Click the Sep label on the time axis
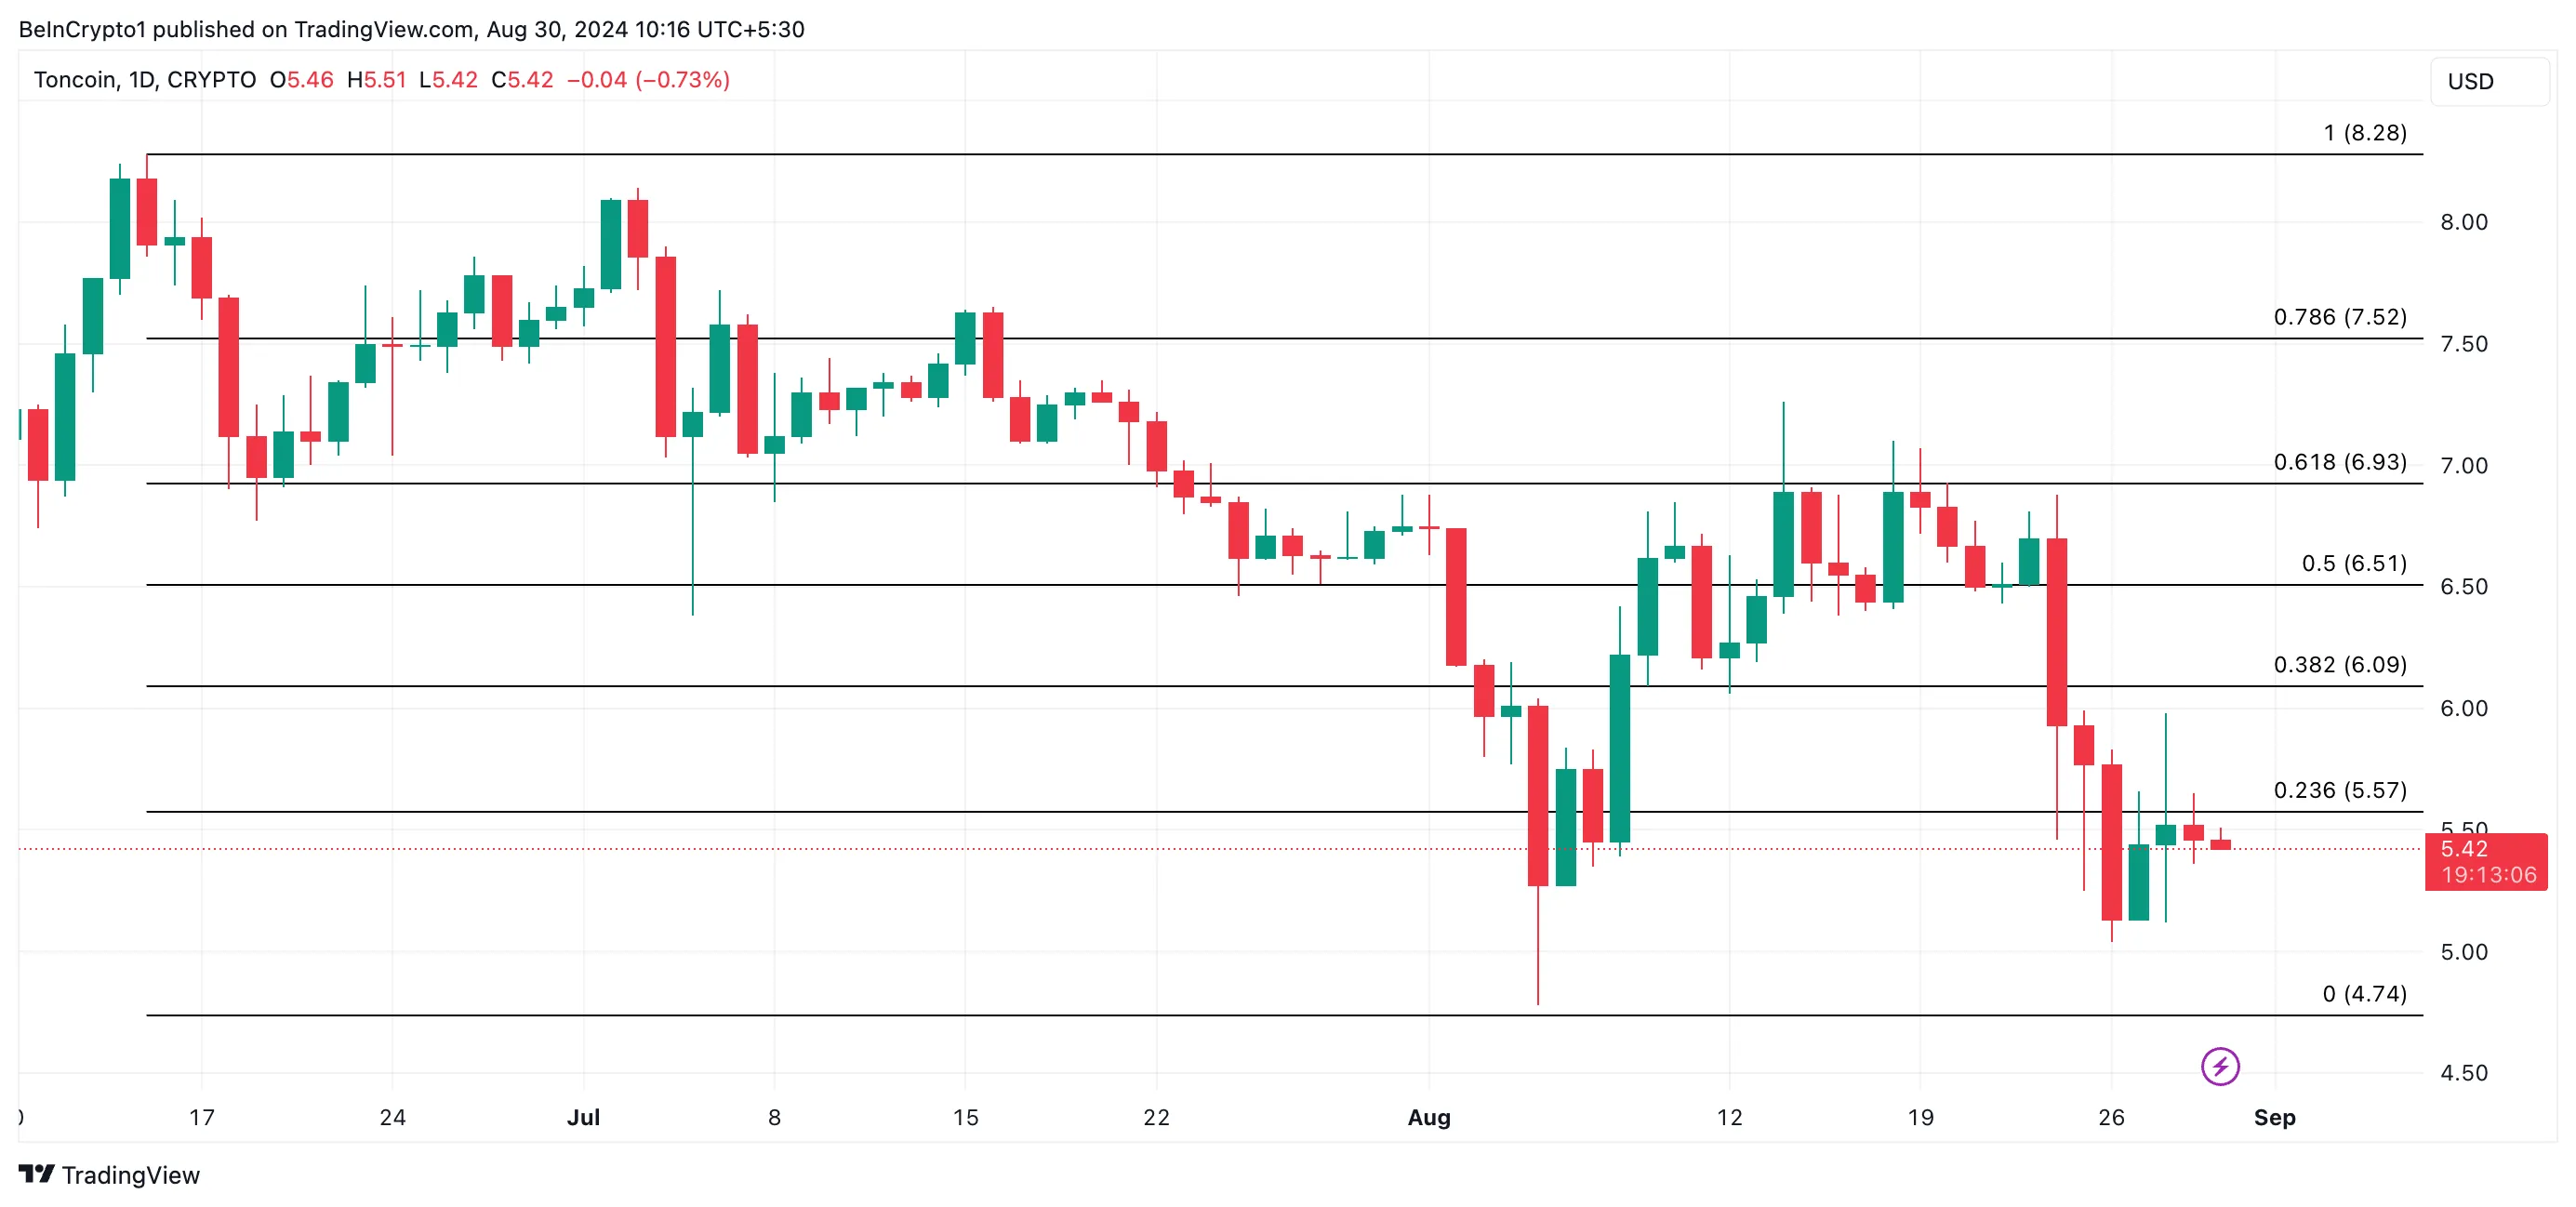2576x1207 pixels. tap(2274, 1118)
